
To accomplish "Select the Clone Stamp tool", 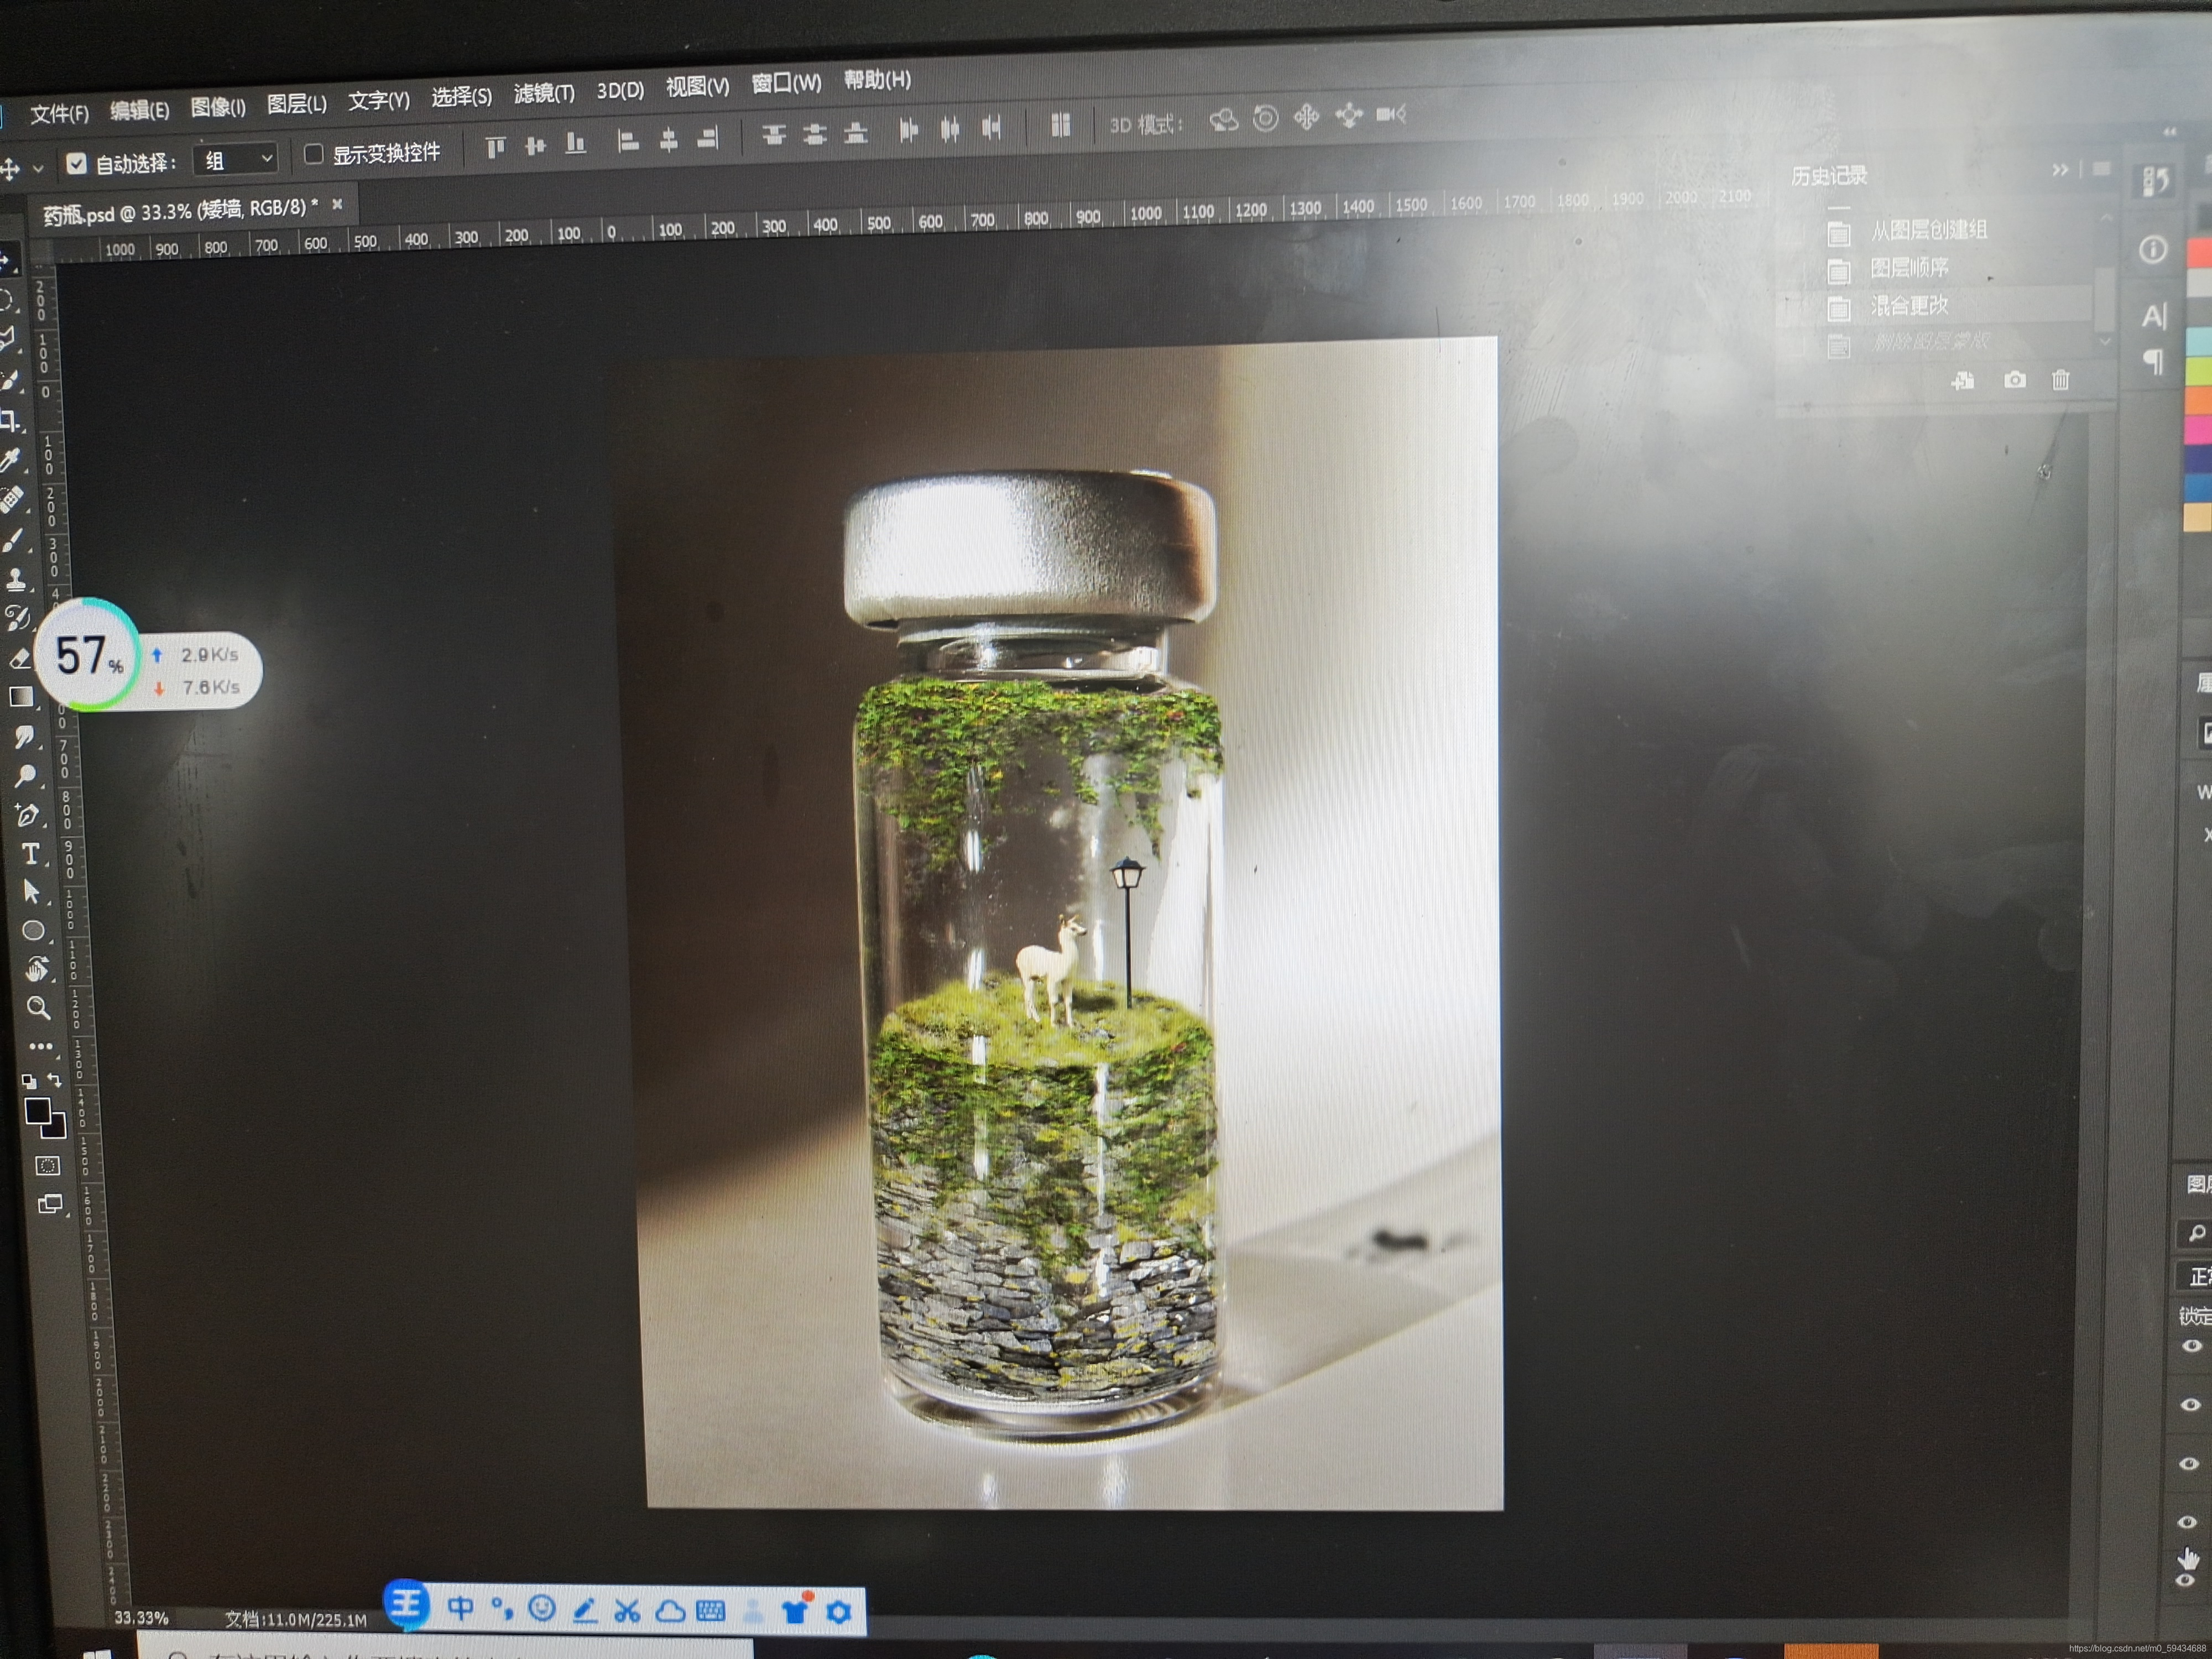I will (x=17, y=579).
